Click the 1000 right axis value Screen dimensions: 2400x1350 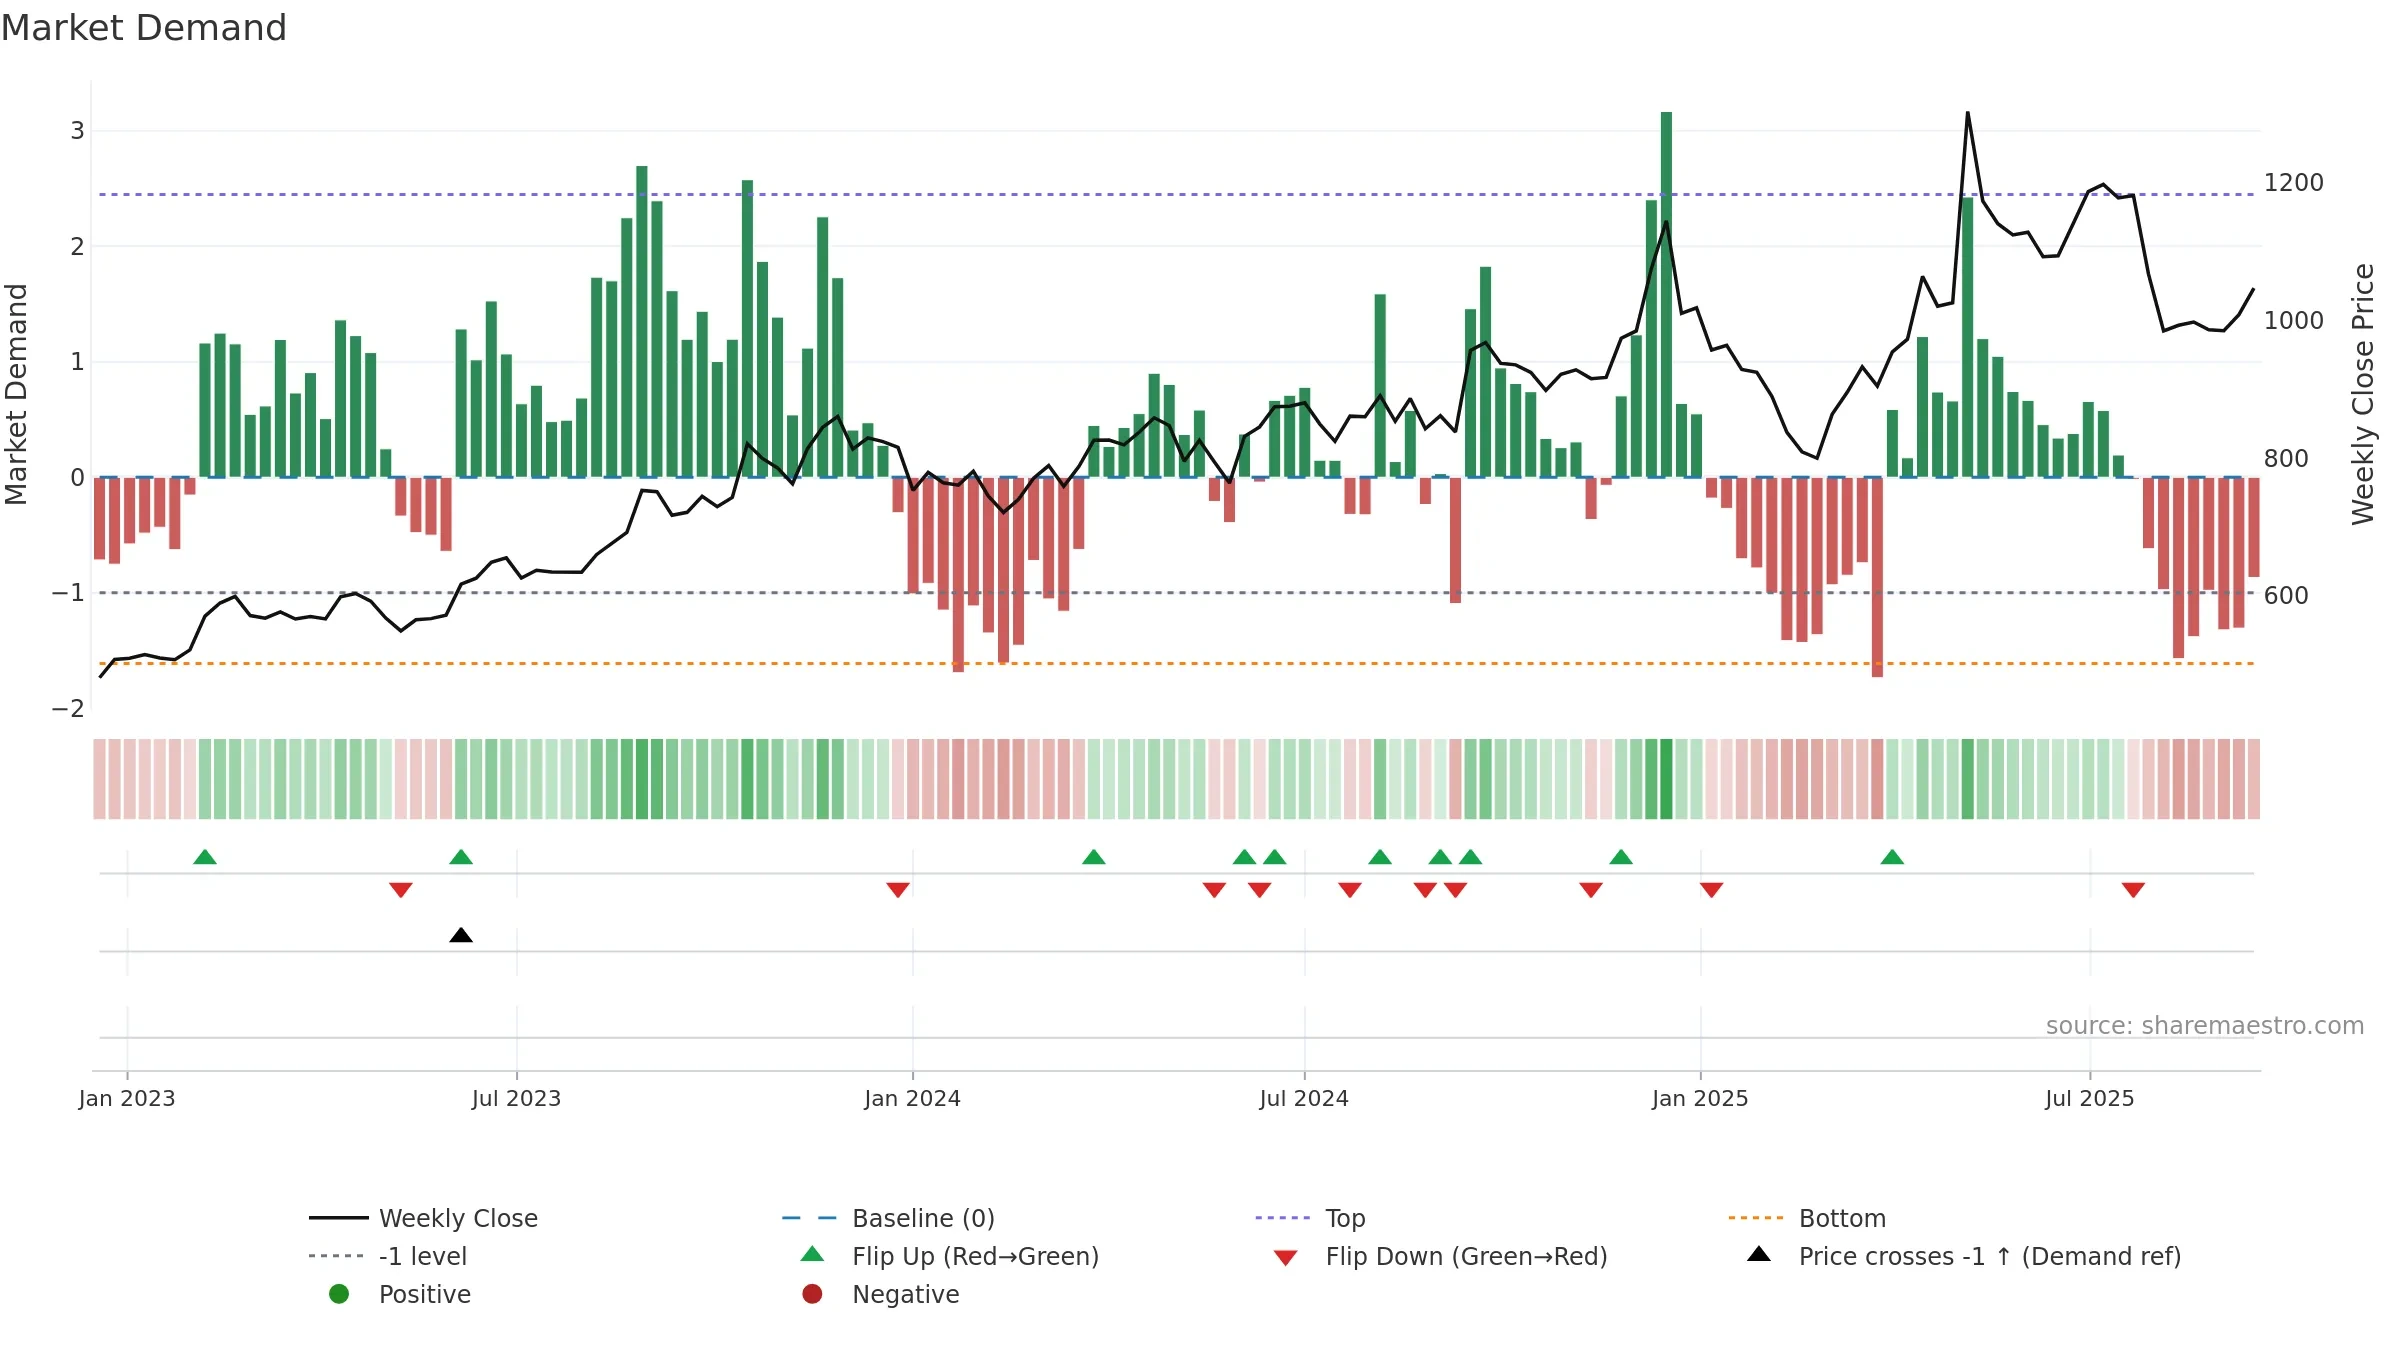tap(2294, 321)
